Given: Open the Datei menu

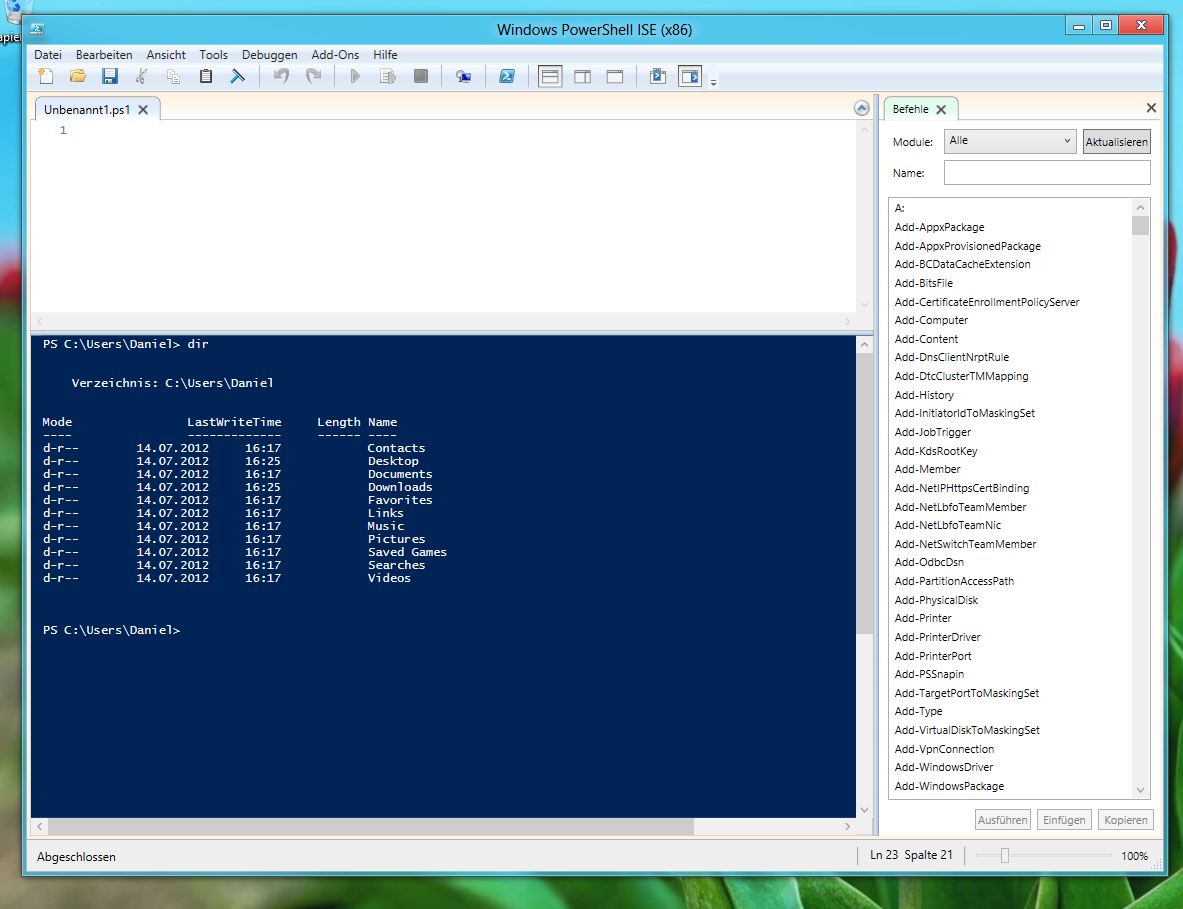Looking at the screenshot, I should pyautogui.click(x=48, y=54).
